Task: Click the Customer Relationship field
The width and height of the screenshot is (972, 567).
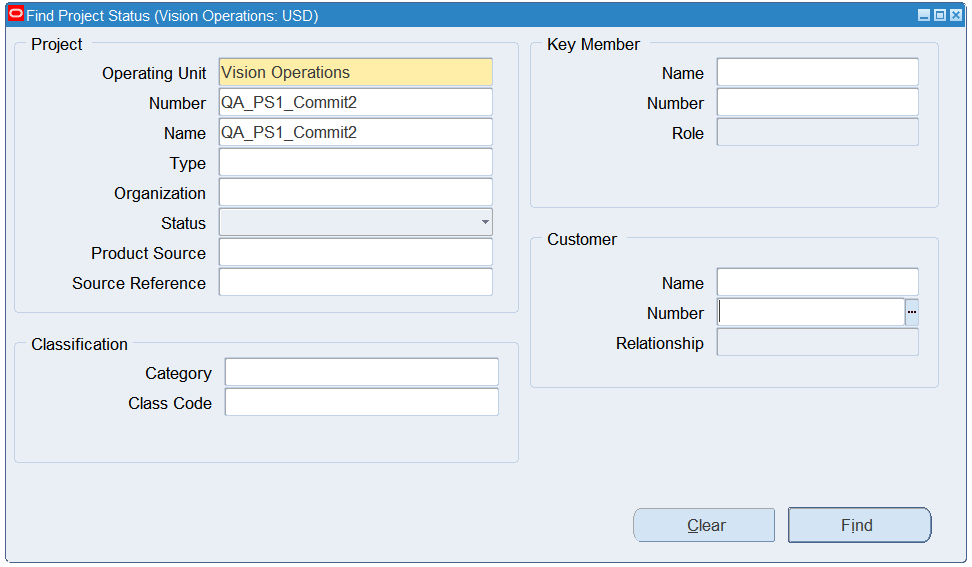Action: coord(818,342)
